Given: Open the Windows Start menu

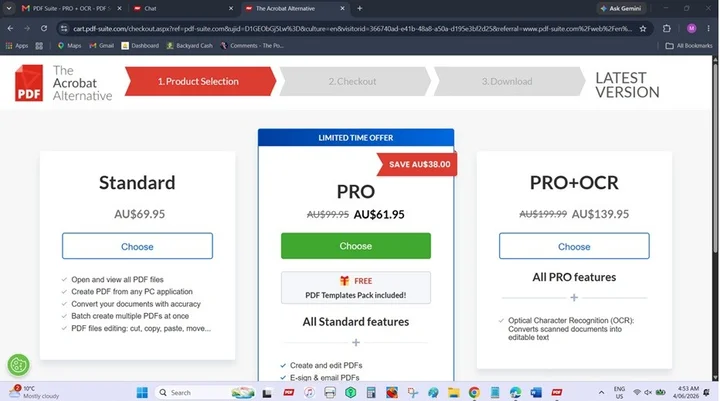Looking at the screenshot, I should pos(142,392).
